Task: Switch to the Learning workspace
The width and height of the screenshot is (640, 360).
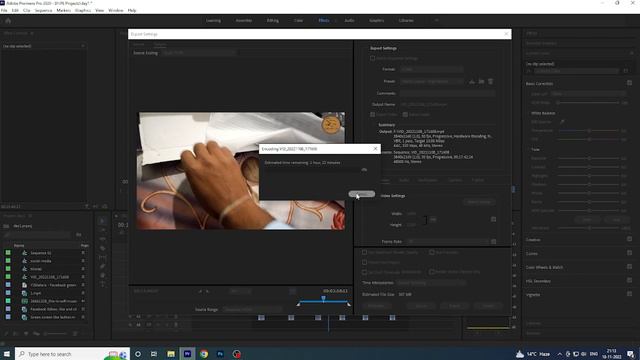Action: [x=213, y=20]
